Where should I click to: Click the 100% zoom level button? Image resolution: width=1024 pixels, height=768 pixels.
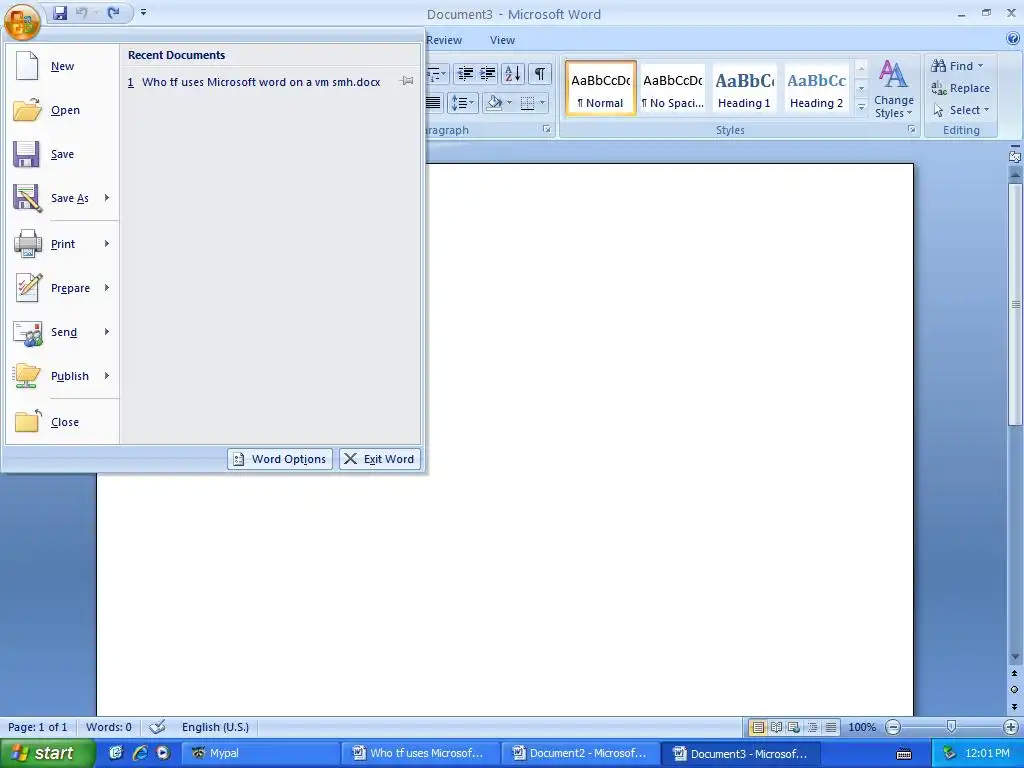(x=862, y=727)
